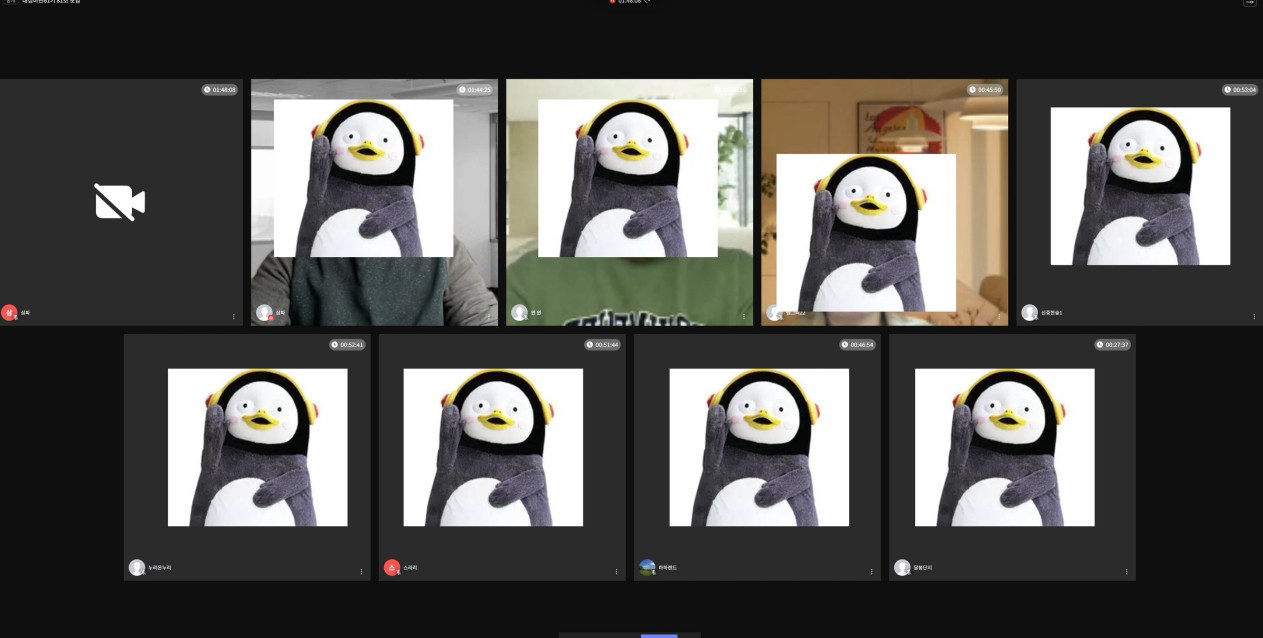Select the video feed on the 00:45:50 tile

click(x=884, y=202)
